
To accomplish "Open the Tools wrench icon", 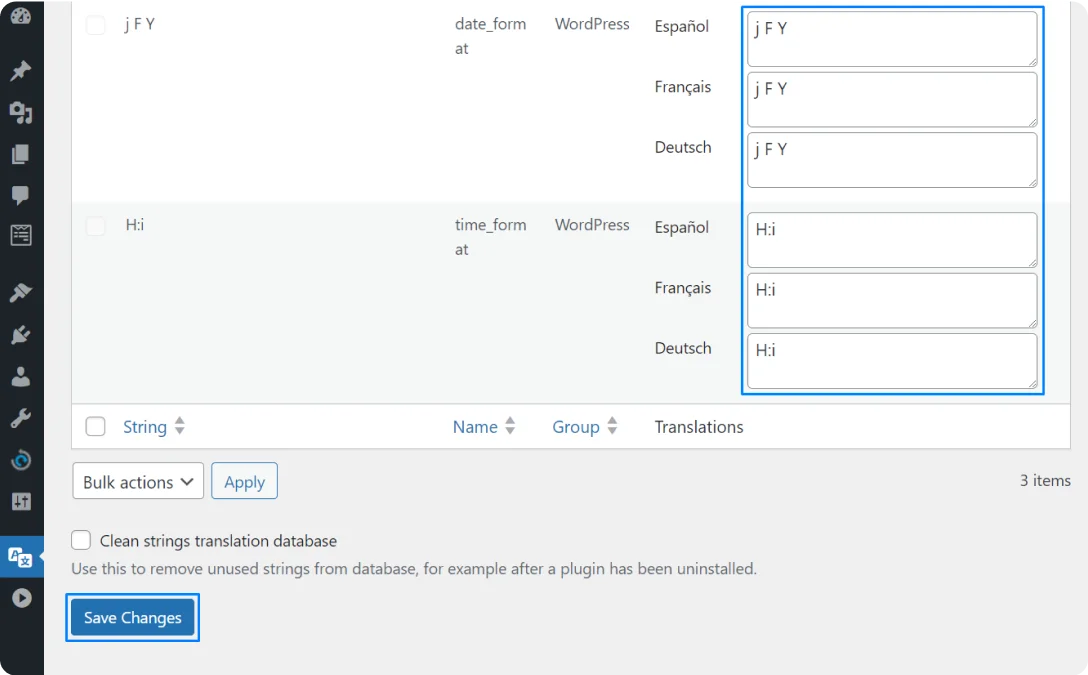I will point(22,417).
